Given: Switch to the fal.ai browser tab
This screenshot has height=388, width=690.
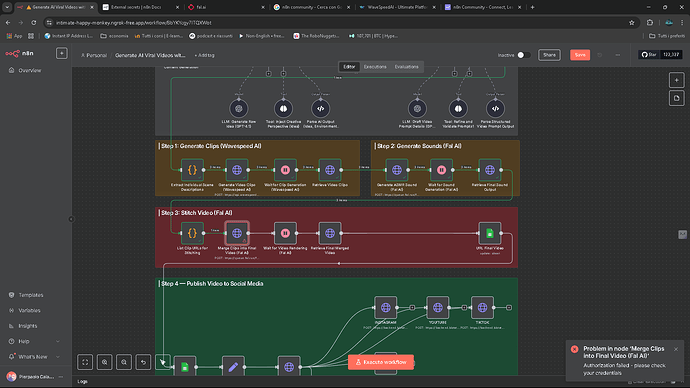Looking at the screenshot, I should click(x=227, y=7).
